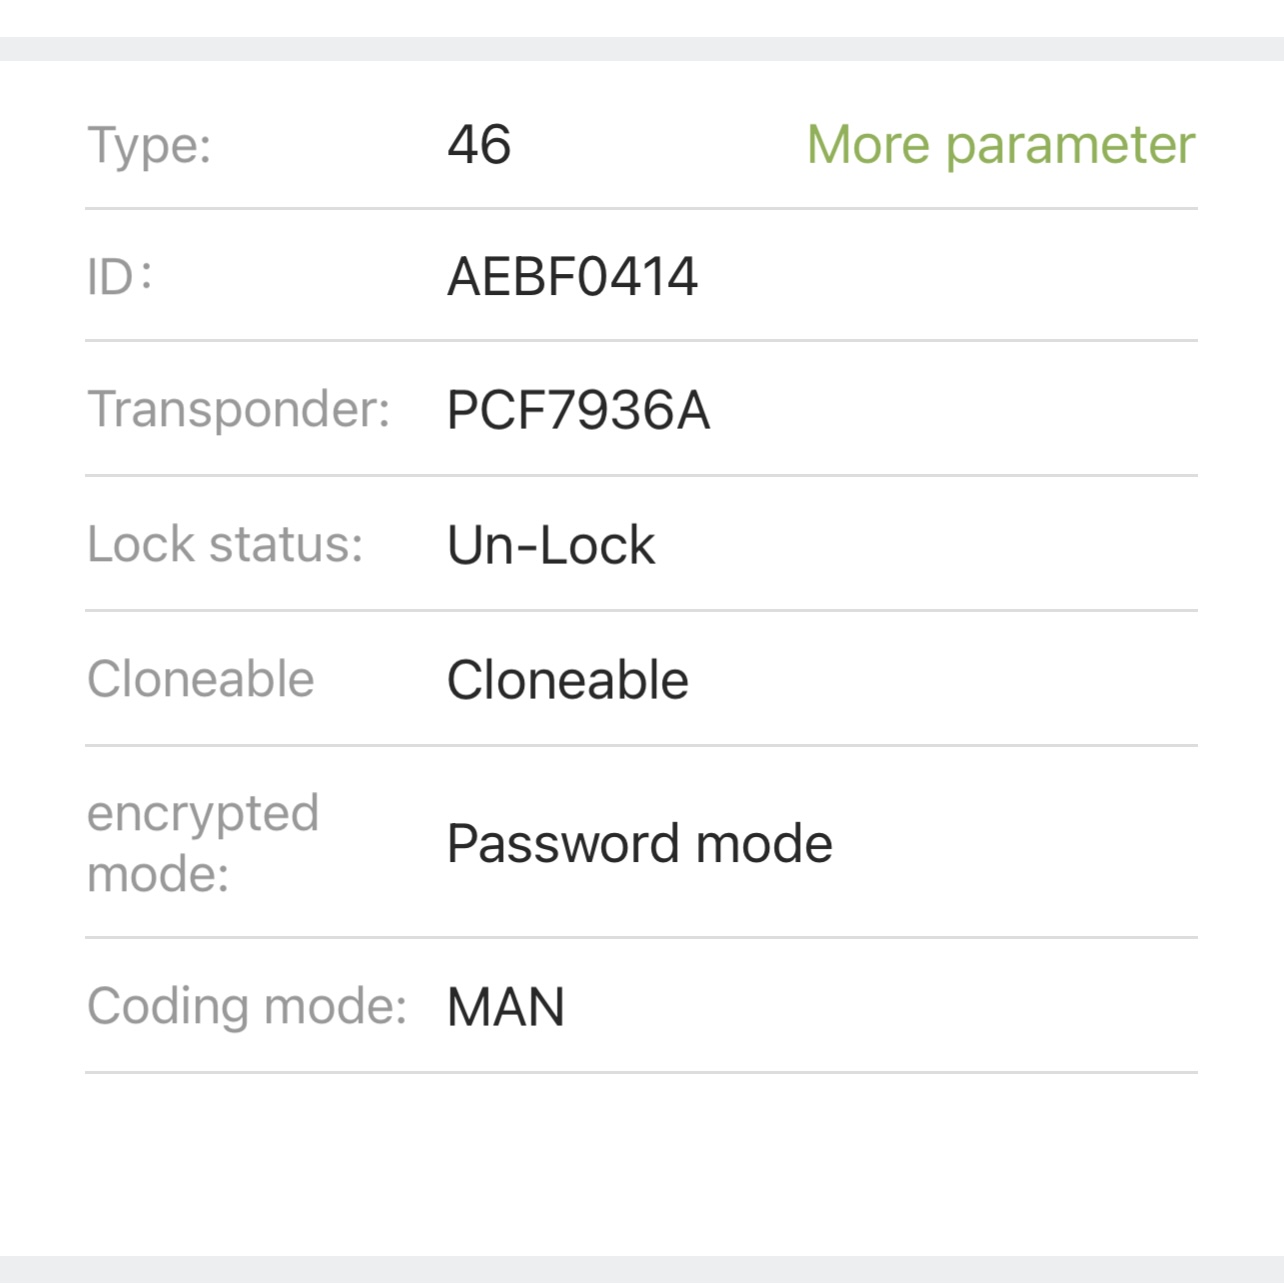Select the coding mode value MAN

tap(506, 1007)
